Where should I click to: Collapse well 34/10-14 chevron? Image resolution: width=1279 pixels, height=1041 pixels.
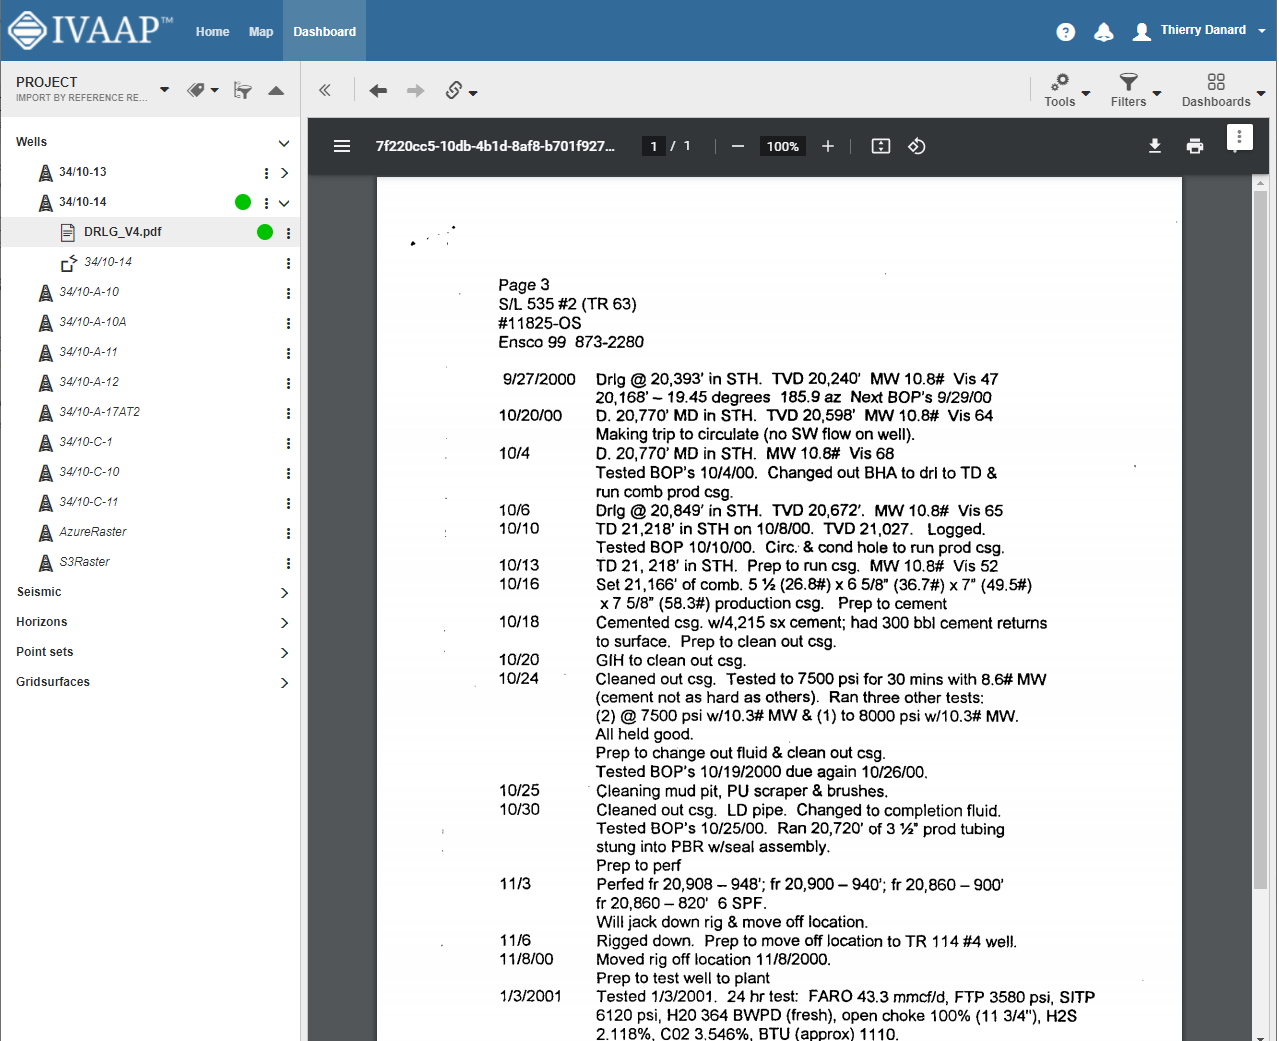(285, 203)
